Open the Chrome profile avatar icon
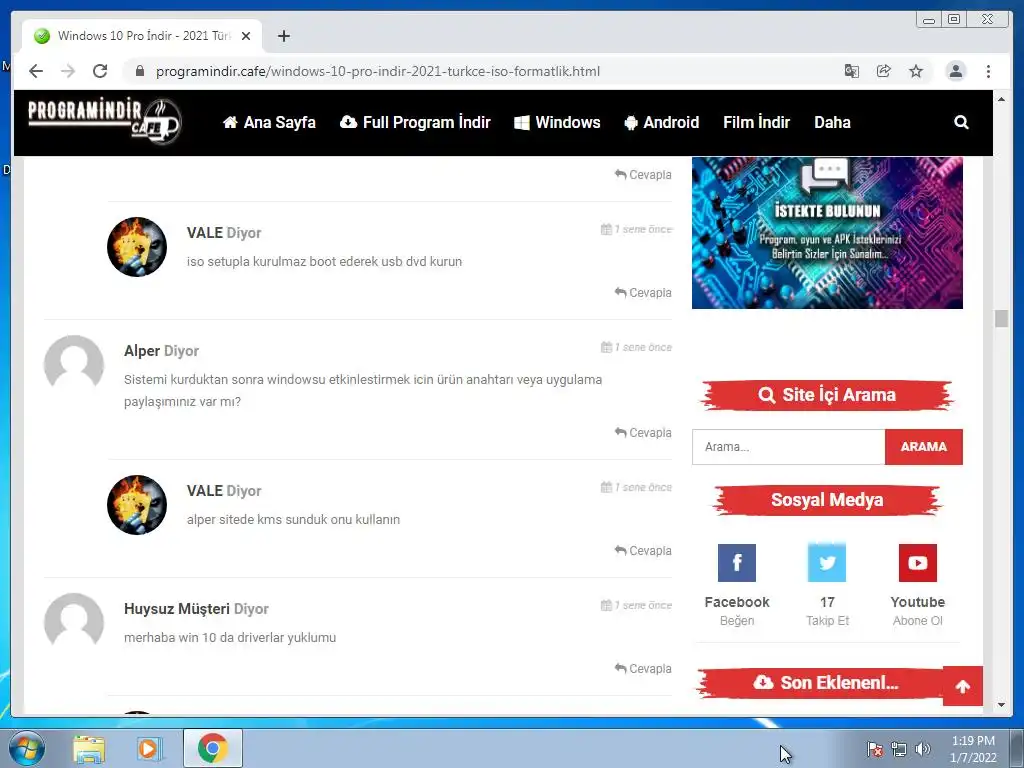Screen dimensions: 1024x768 pyautogui.click(x=955, y=71)
